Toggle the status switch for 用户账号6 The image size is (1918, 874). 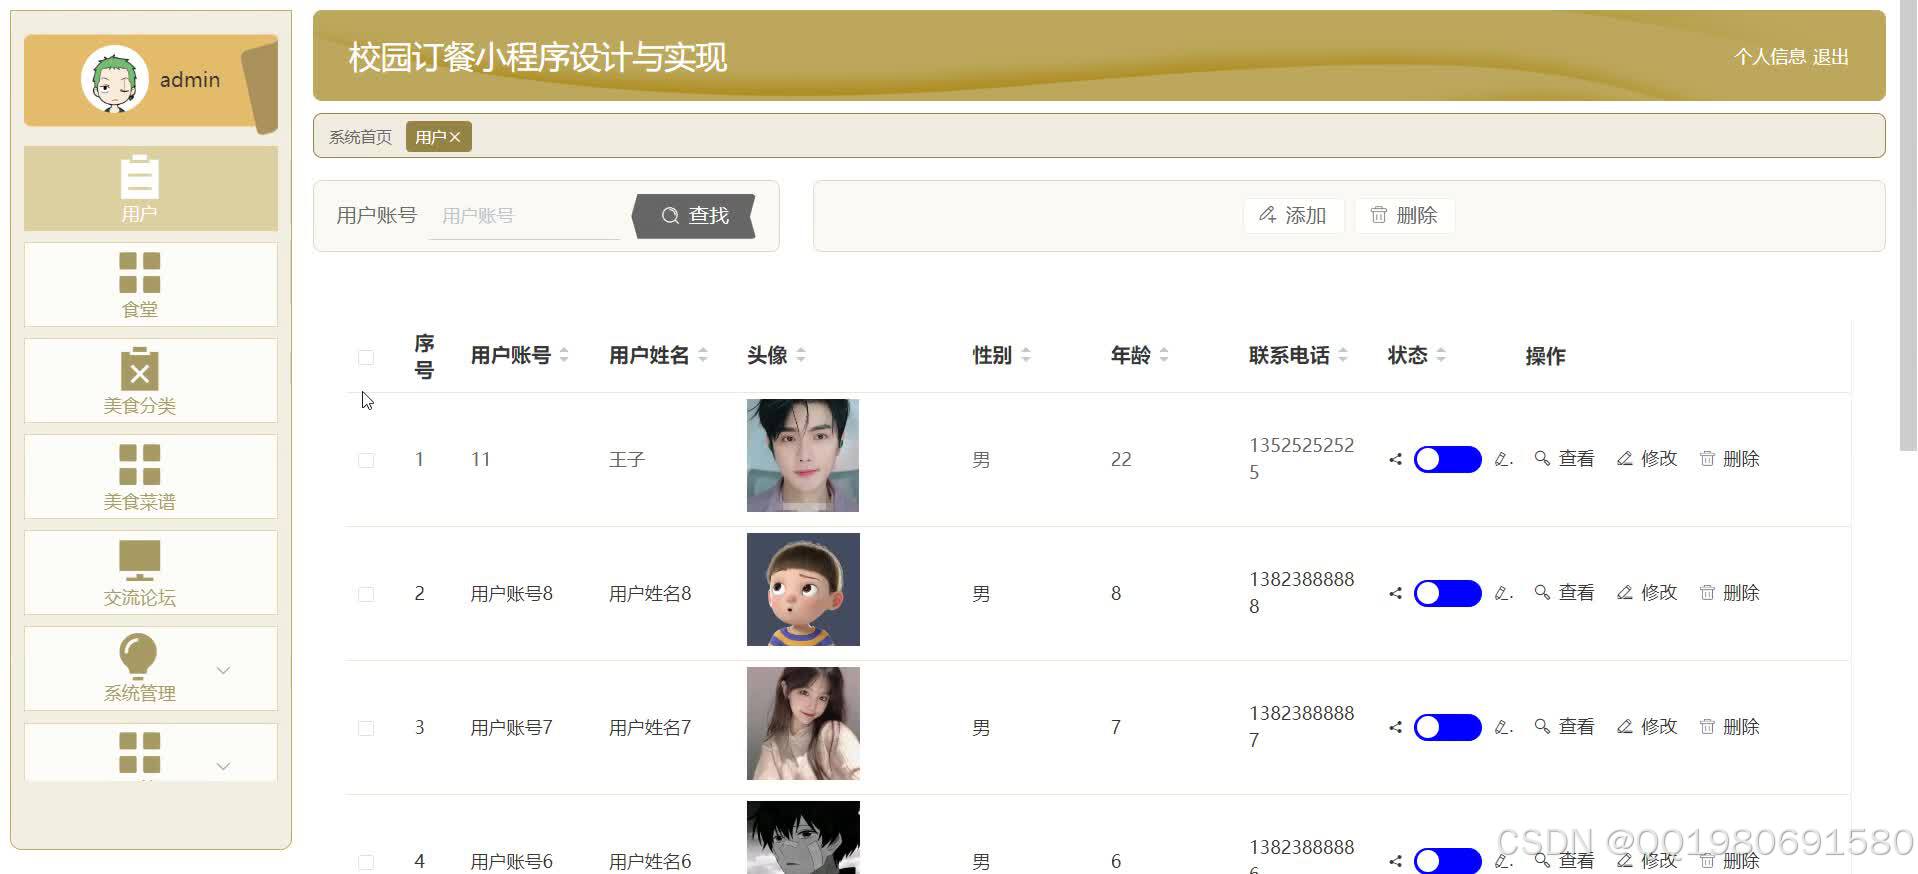(1447, 861)
